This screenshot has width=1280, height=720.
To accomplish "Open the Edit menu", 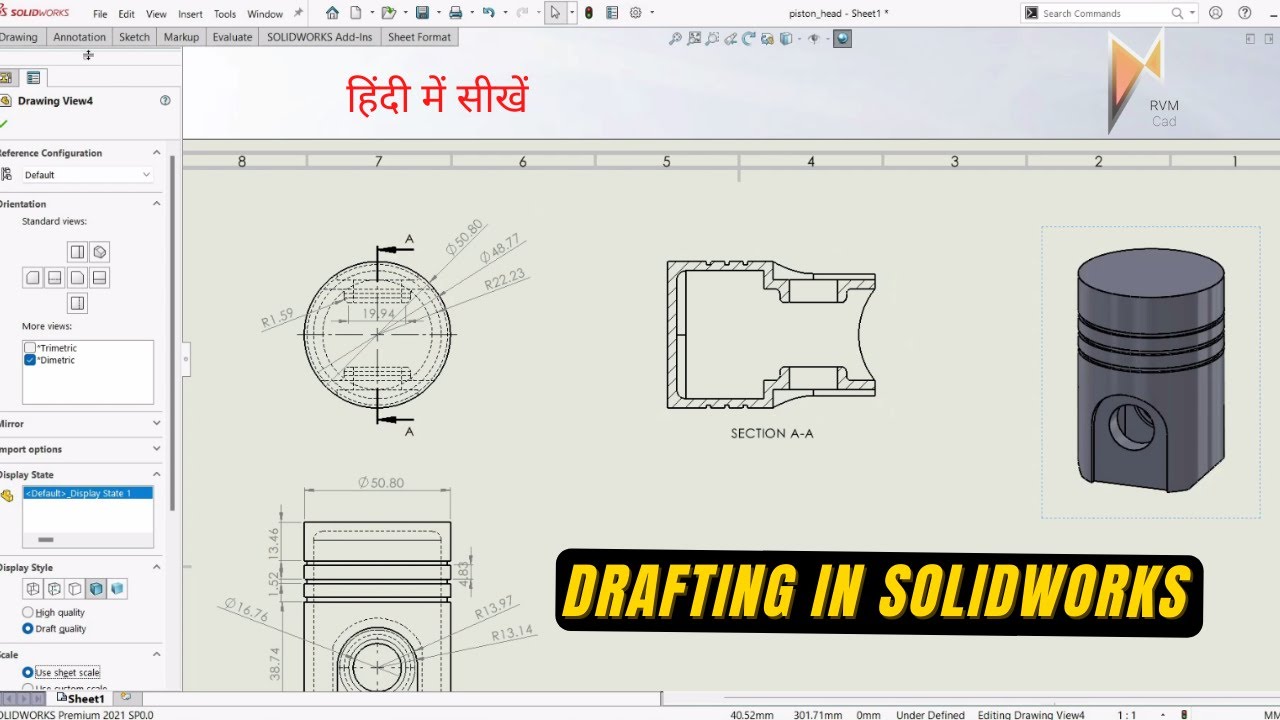I will 126,14.
